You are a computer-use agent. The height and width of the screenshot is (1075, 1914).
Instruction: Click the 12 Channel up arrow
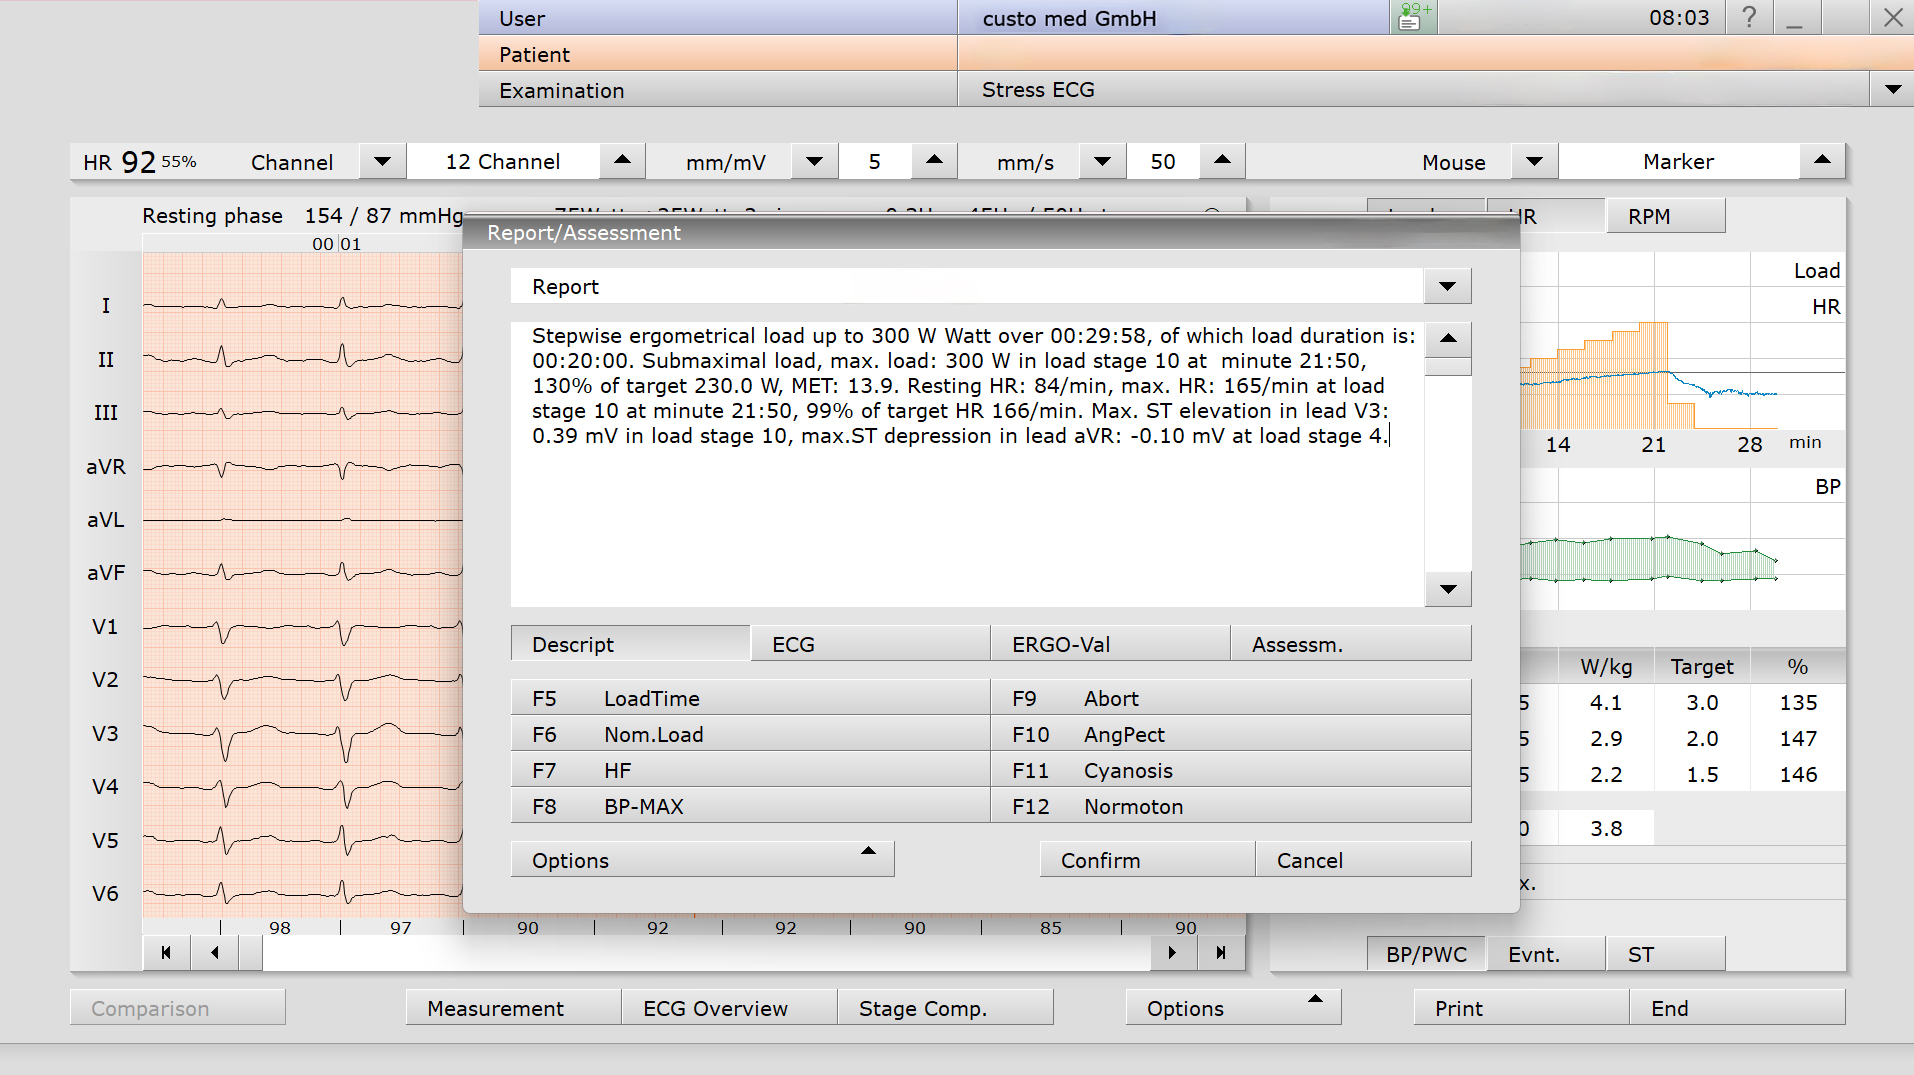[x=622, y=161]
